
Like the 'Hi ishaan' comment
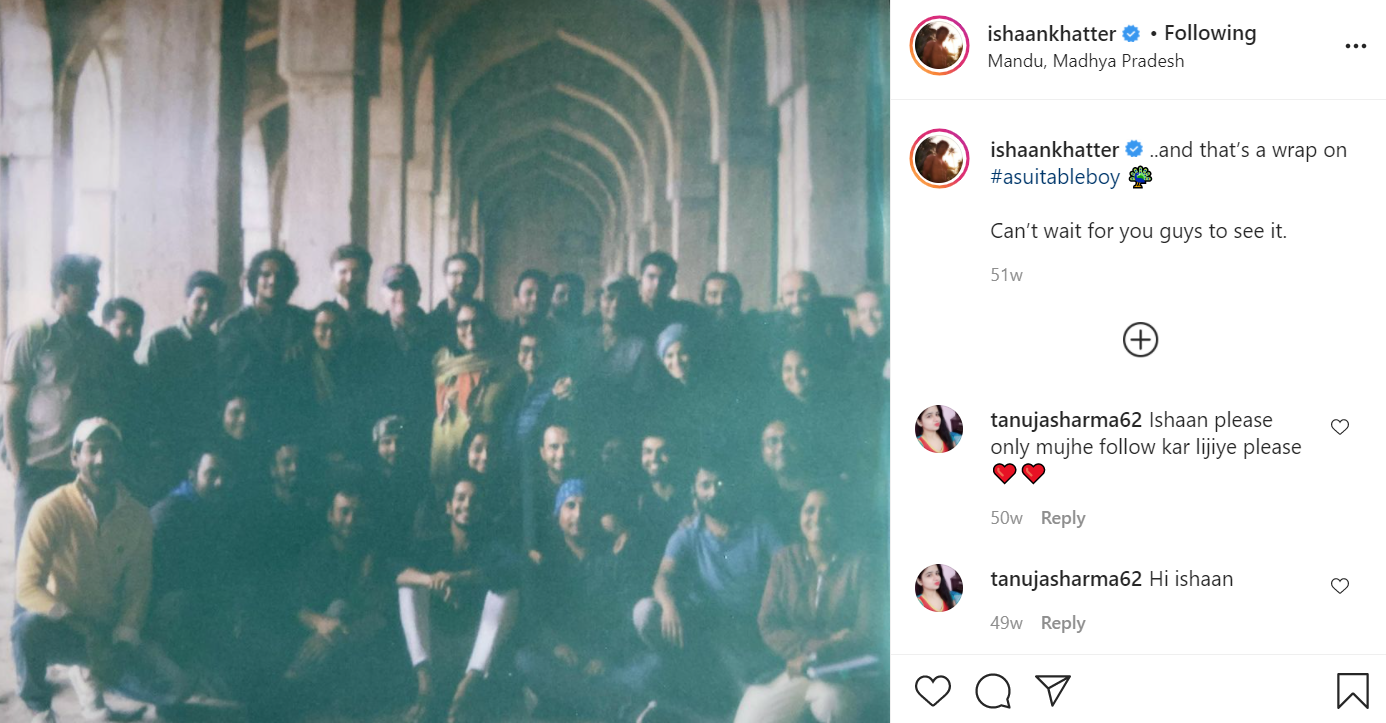[x=1340, y=586]
